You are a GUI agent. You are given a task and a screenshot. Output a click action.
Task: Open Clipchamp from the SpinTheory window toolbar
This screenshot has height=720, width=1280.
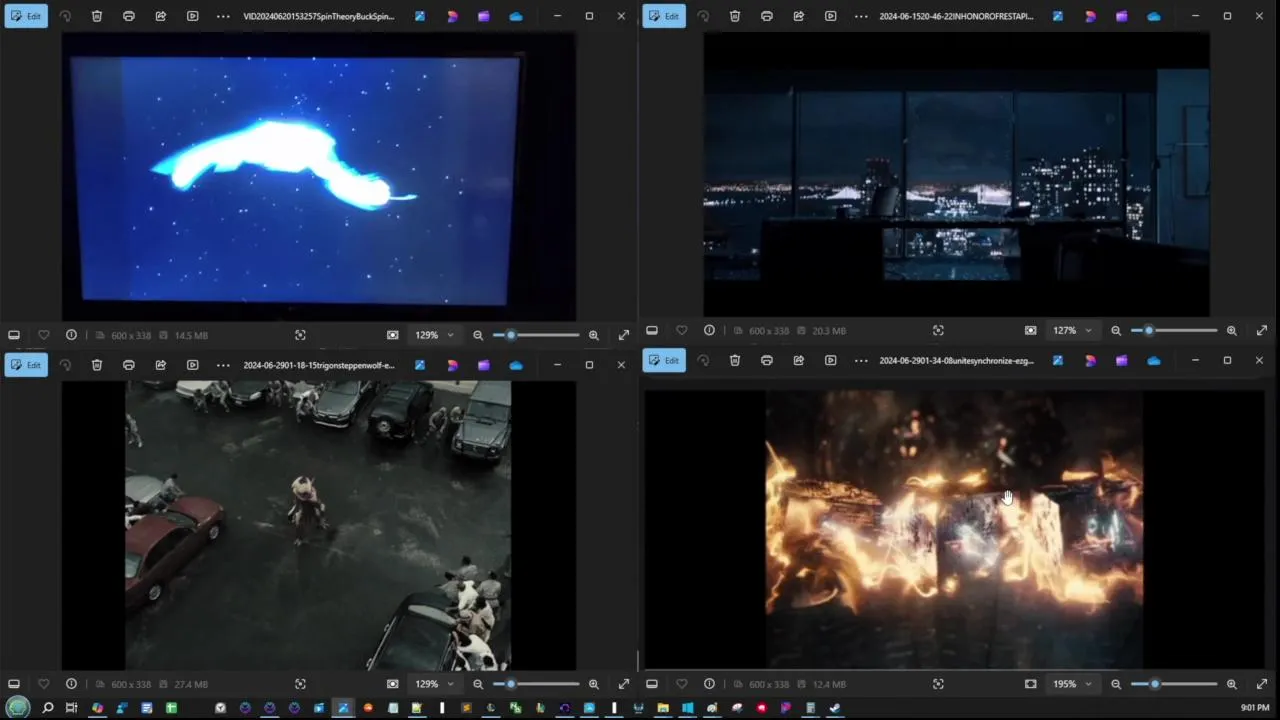[x=484, y=16]
